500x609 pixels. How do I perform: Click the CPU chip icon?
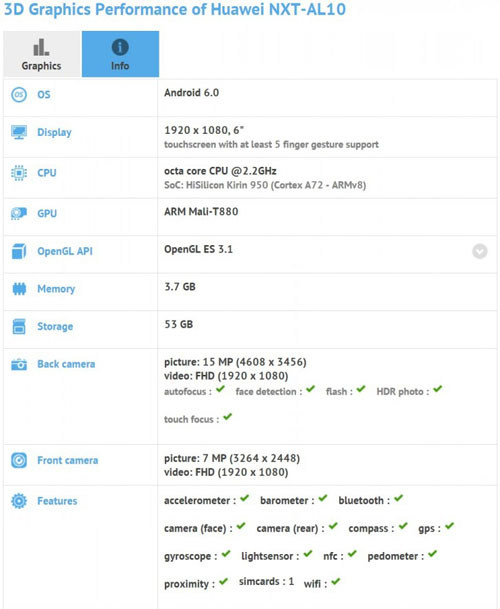click(x=19, y=173)
